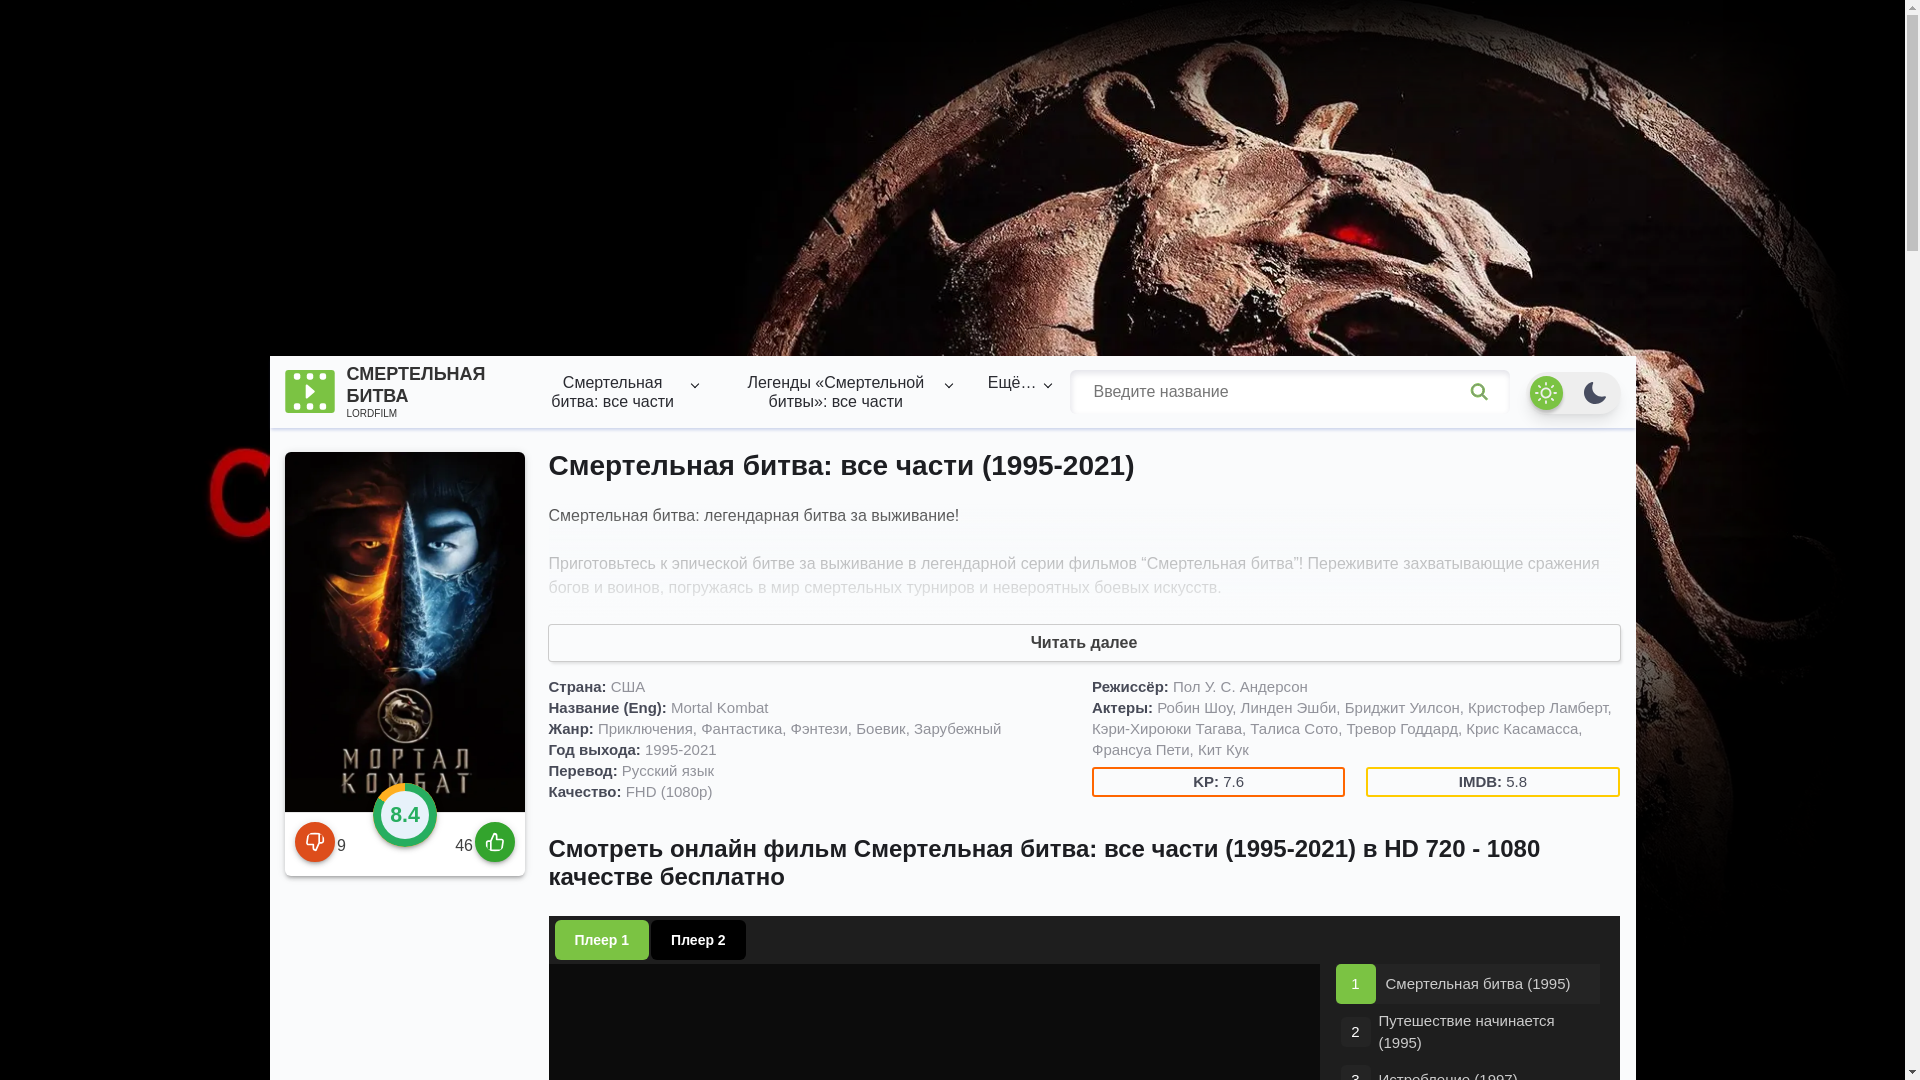Click the country link 'США'
This screenshot has height=1080, width=1920.
pyautogui.click(x=628, y=687)
